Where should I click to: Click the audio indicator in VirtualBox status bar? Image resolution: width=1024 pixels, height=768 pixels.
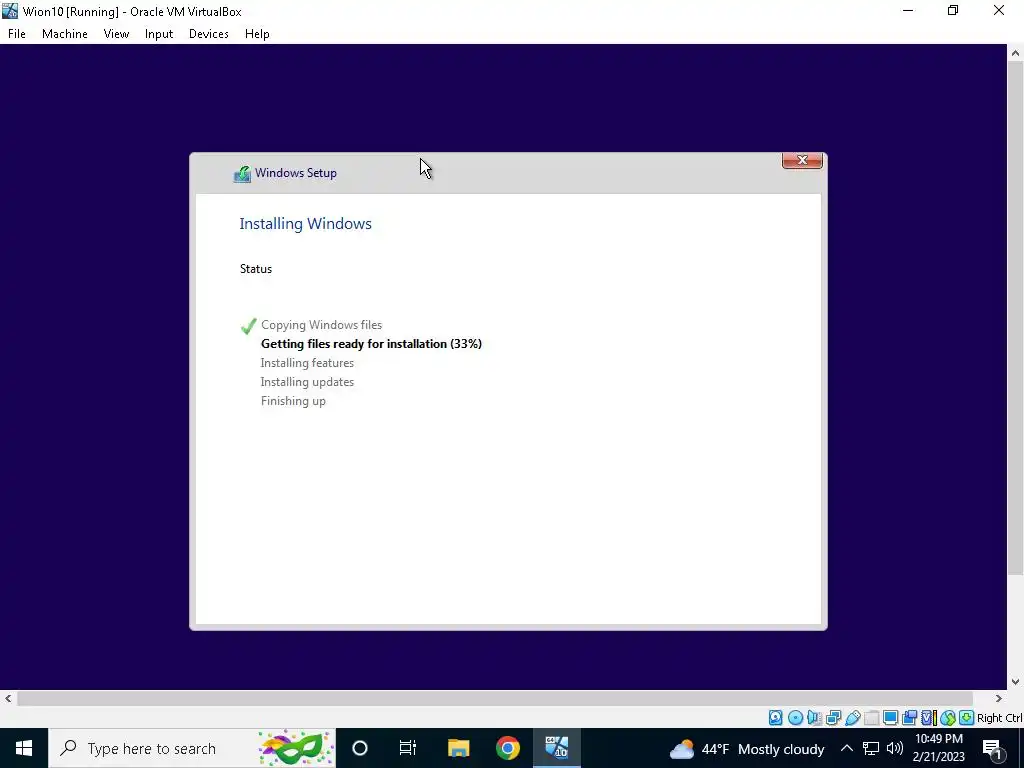814,718
